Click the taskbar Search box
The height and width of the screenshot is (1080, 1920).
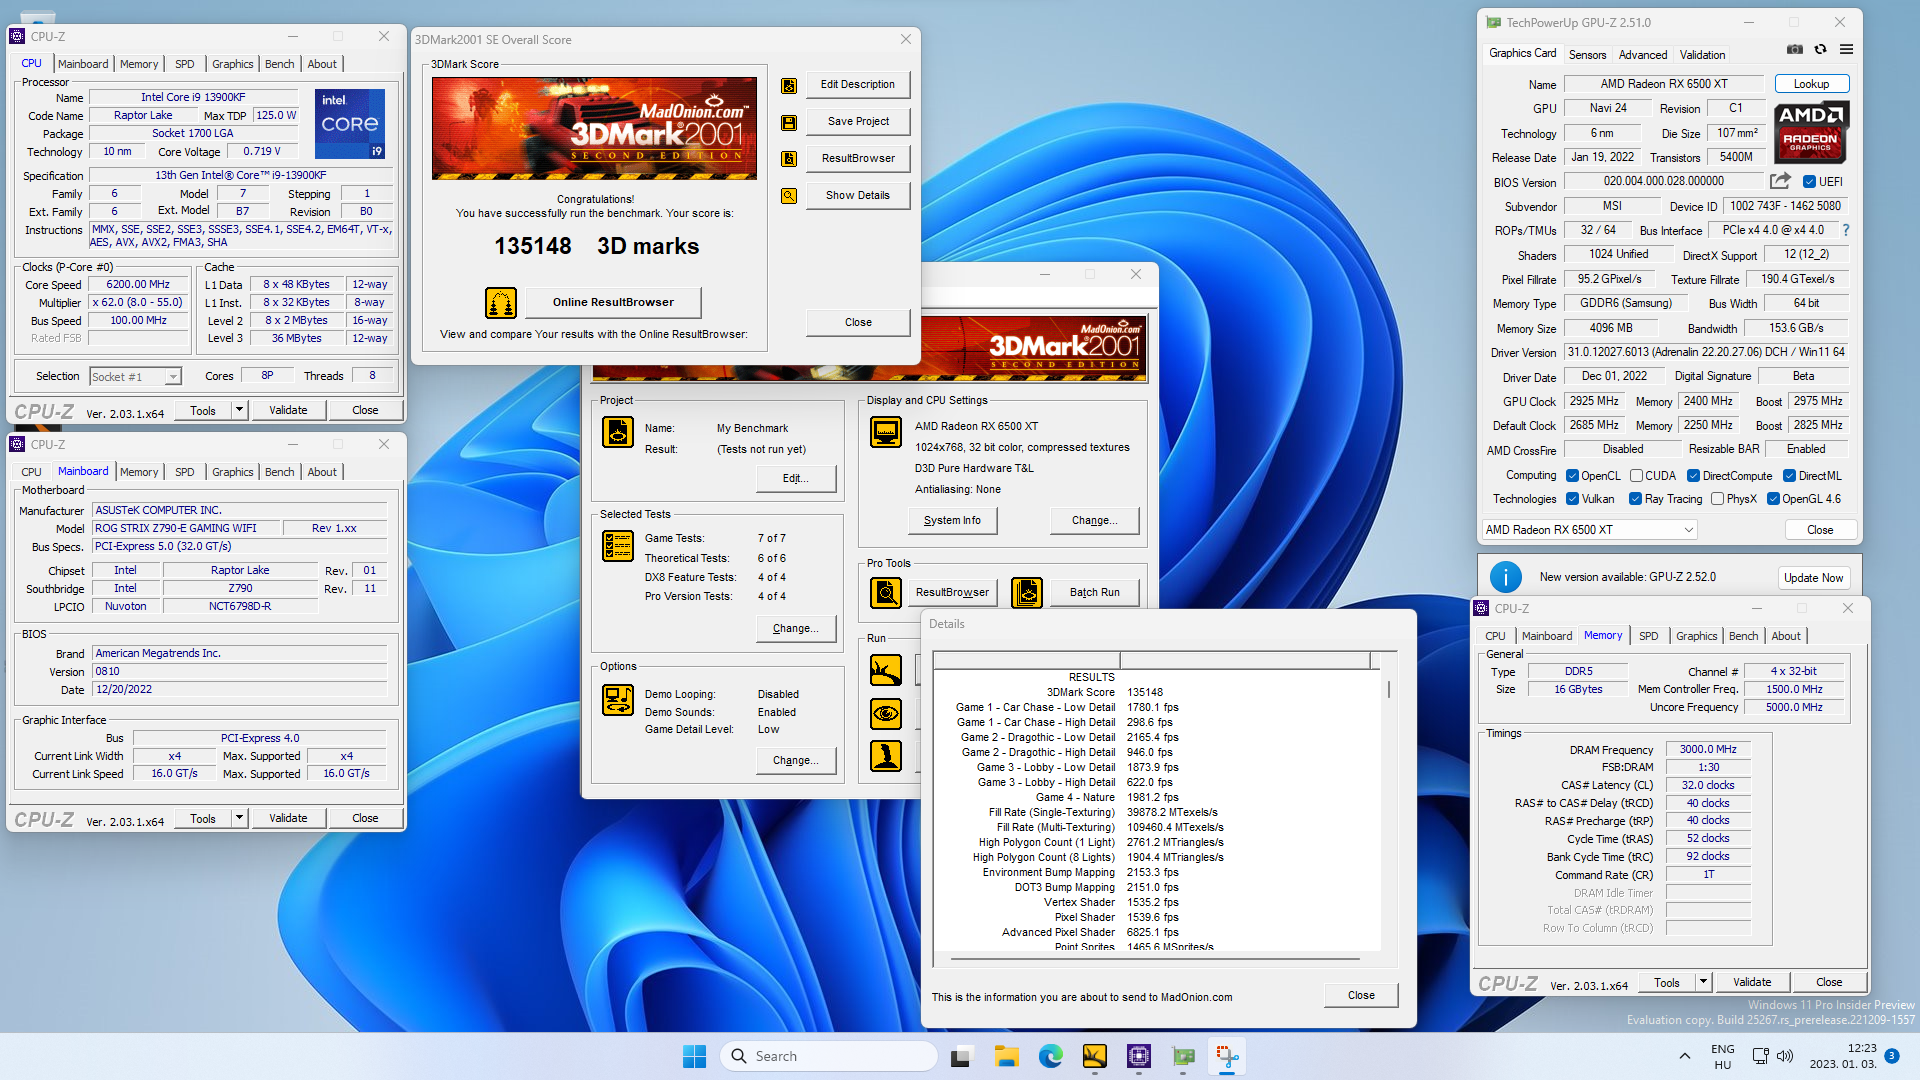pos(829,1056)
